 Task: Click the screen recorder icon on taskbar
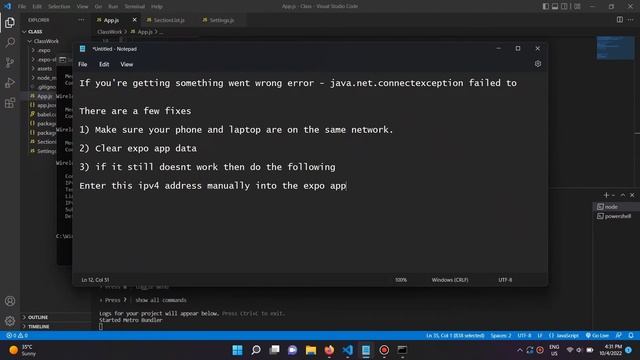click(384, 350)
